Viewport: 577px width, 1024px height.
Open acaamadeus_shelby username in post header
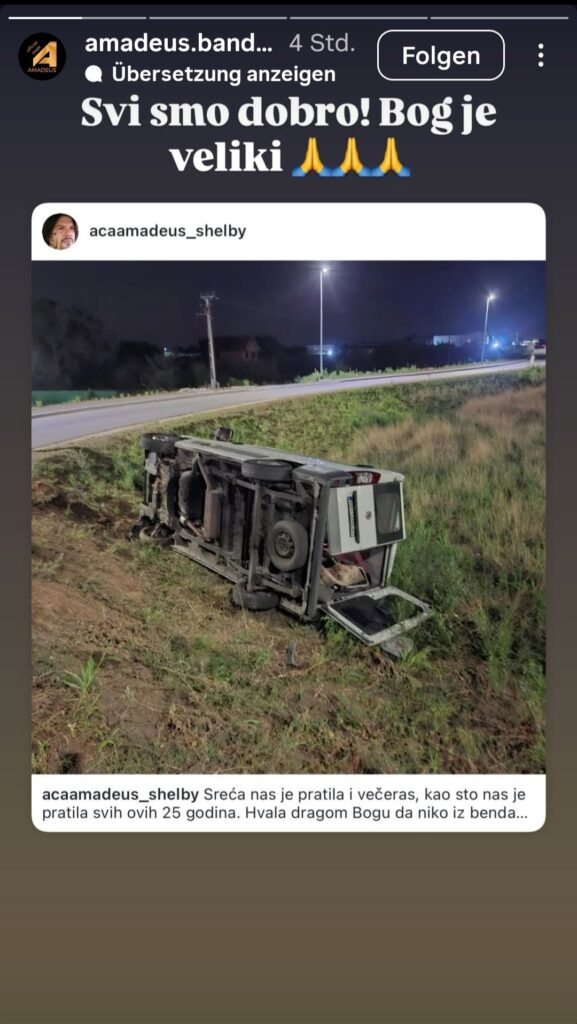point(168,231)
